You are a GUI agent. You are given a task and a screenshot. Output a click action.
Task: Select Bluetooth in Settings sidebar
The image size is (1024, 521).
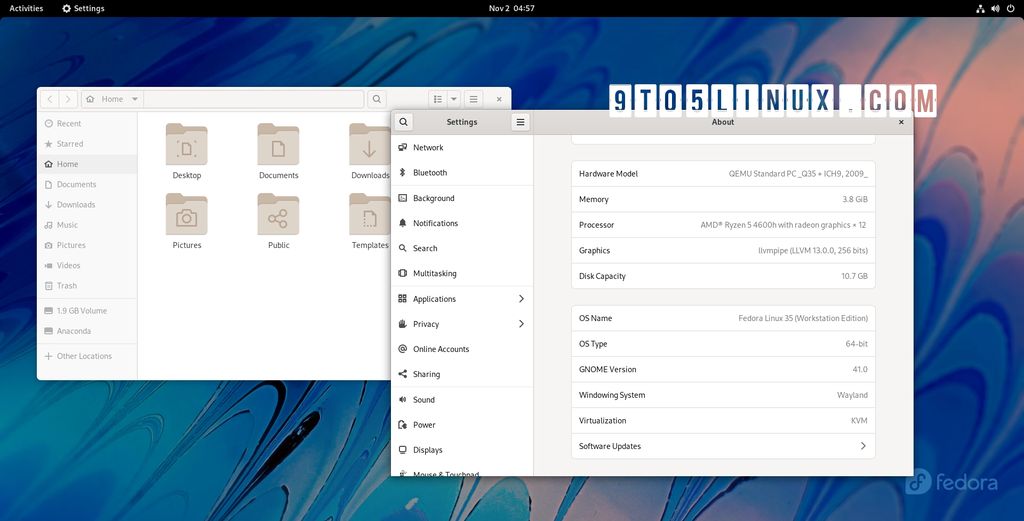coord(462,173)
